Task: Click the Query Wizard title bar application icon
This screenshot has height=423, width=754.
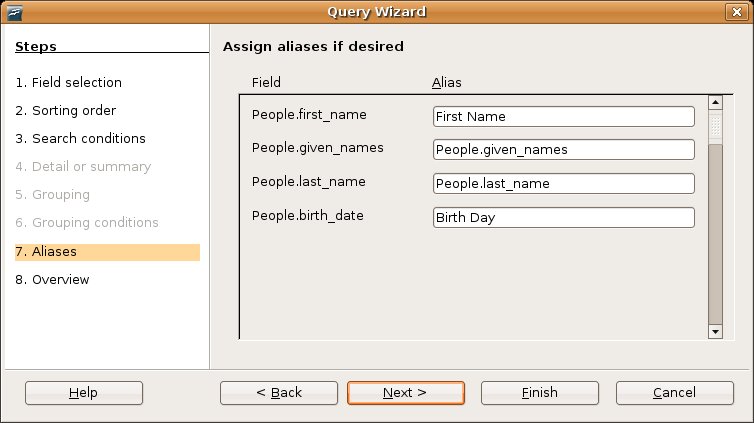Action: click(x=14, y=12)
